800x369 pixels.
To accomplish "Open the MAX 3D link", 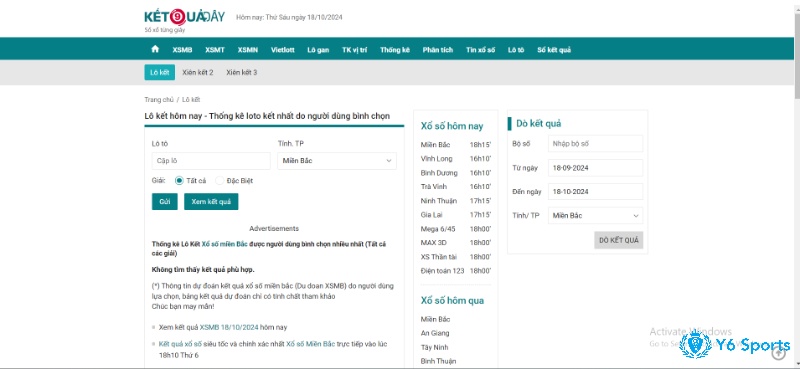I will coord(434,242).
